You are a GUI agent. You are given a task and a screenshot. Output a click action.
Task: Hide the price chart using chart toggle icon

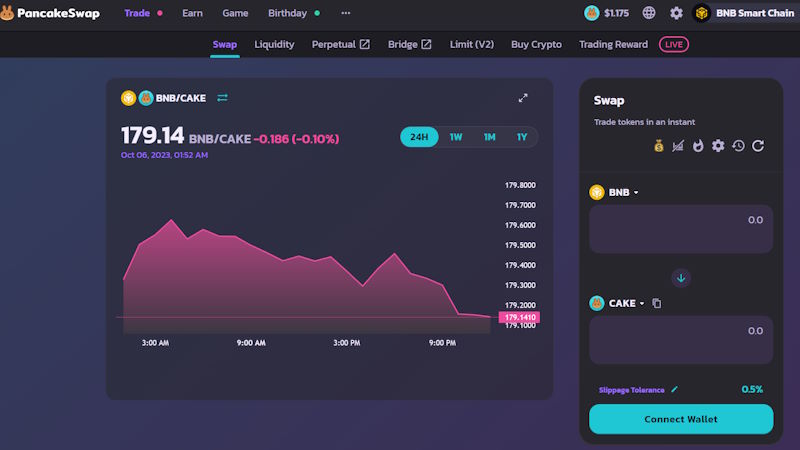[678, 146]
